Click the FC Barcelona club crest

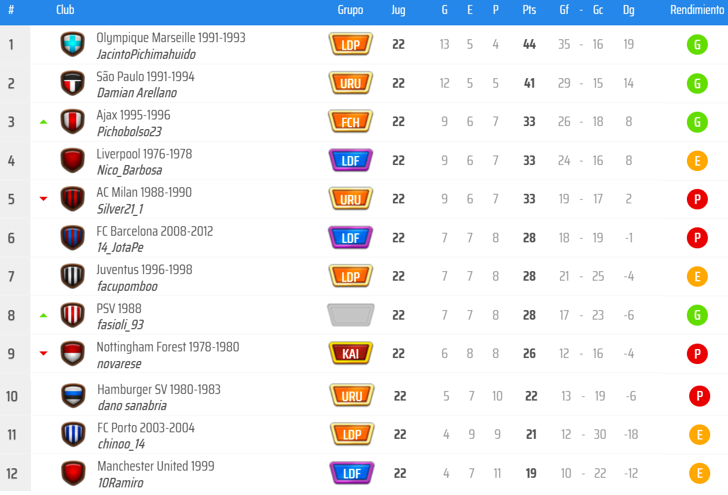72,238
